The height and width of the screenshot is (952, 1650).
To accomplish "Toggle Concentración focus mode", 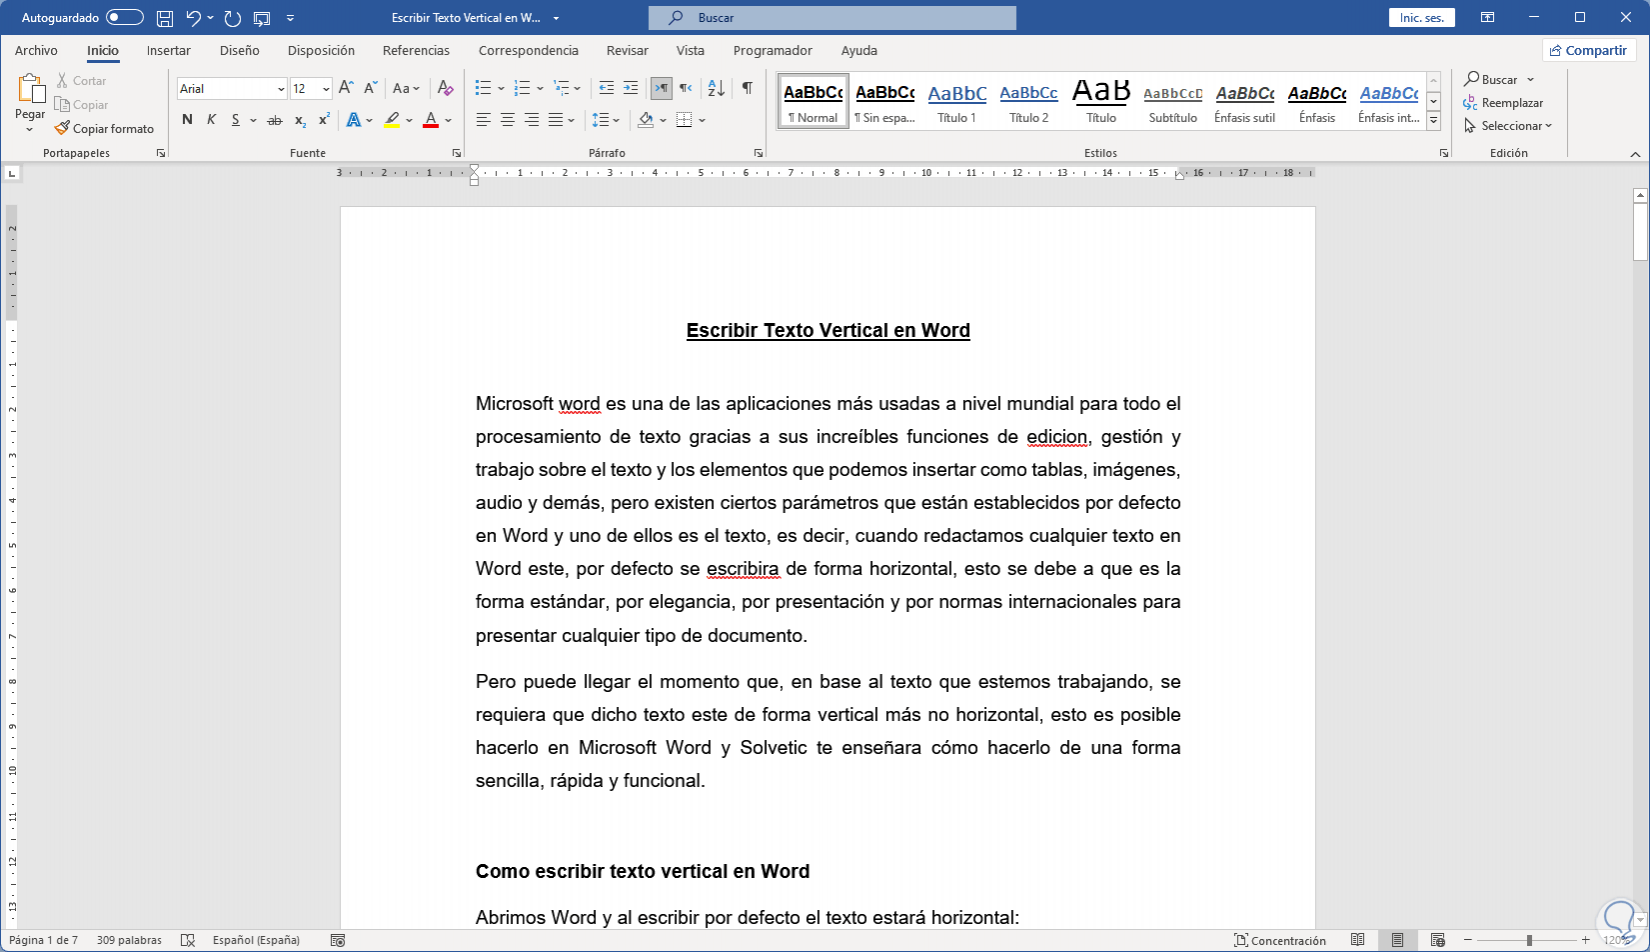I will point(1280,940).
